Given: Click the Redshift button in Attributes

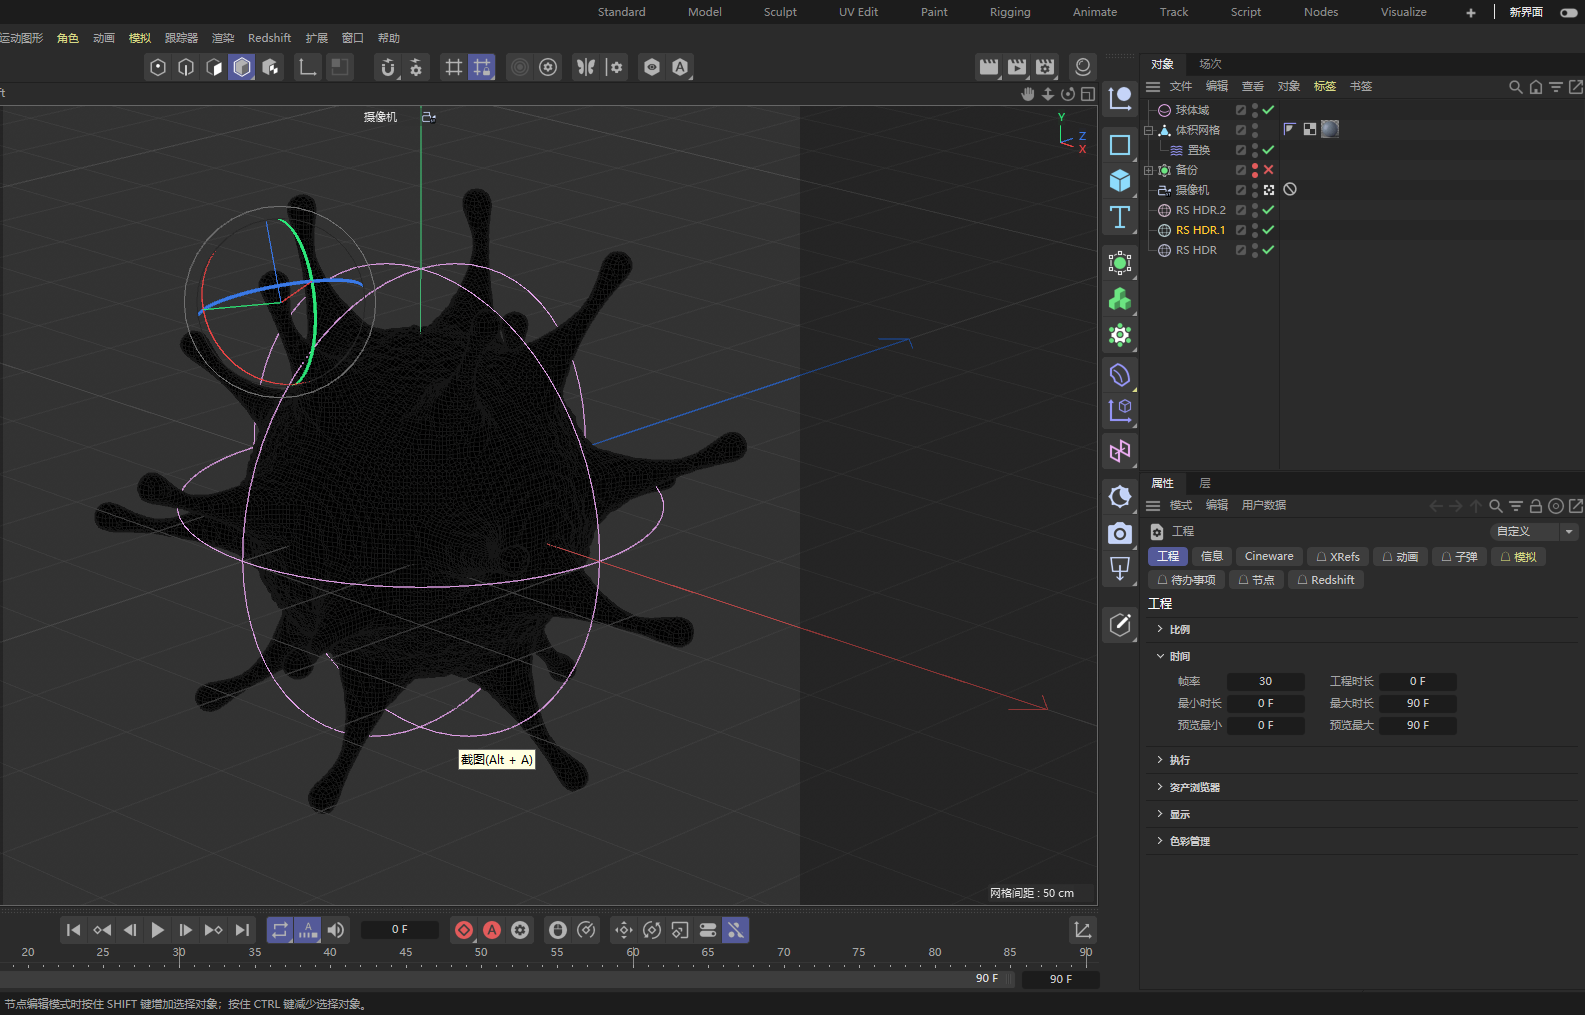Looking at the screenshot, I should pos(1326,580).
